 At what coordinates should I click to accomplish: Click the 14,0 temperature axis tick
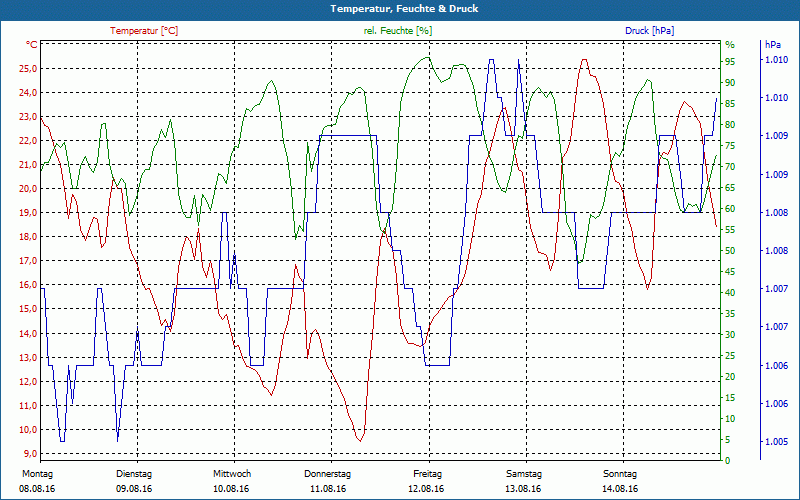click(28, 334)
